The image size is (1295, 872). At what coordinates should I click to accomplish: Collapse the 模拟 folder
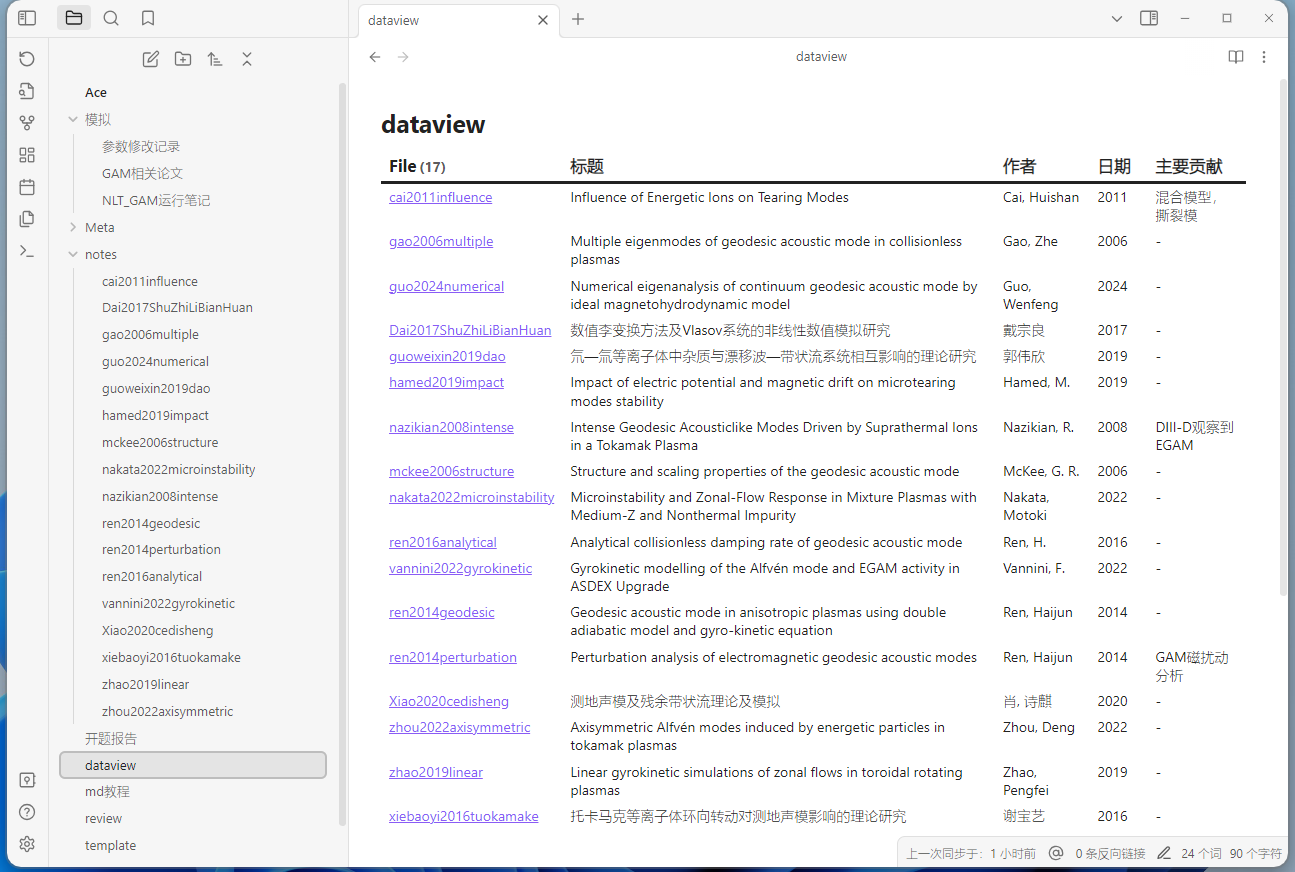73,120
